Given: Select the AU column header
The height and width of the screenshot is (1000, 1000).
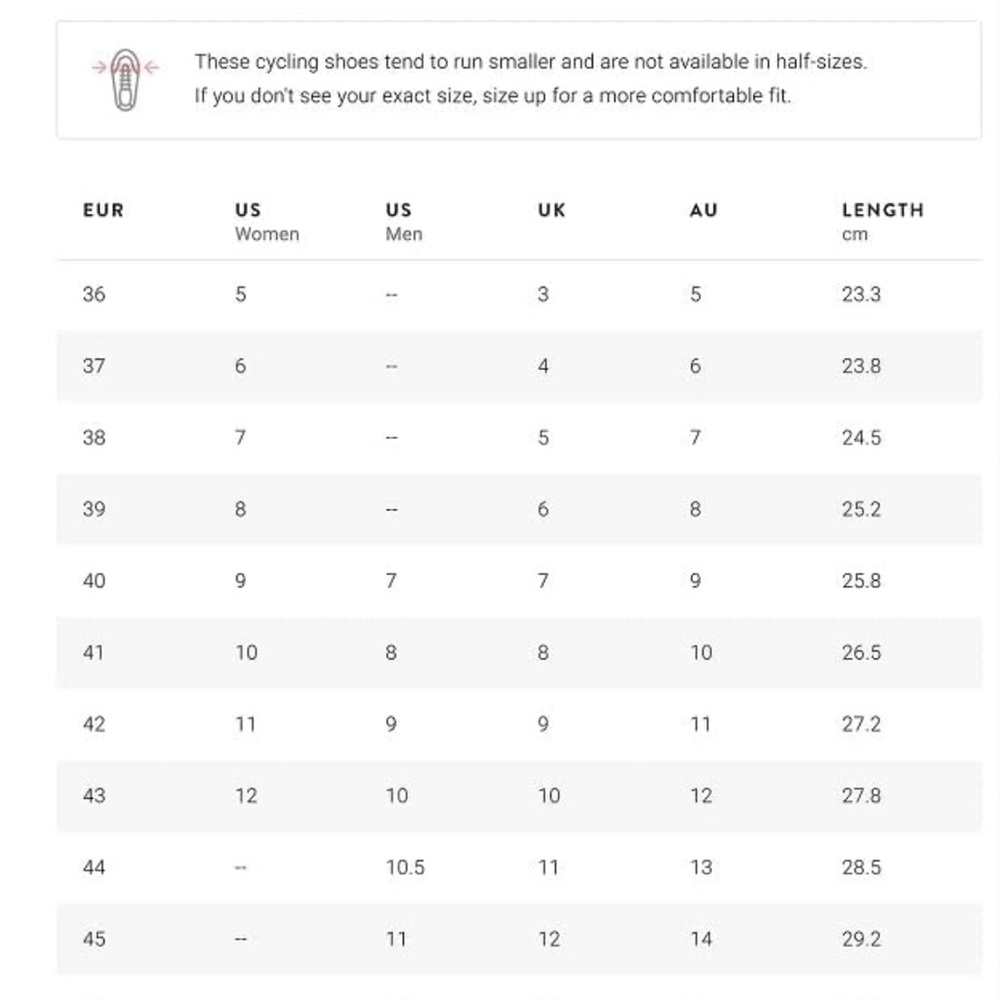Looking at the screenshot, I should pos(703,210).
